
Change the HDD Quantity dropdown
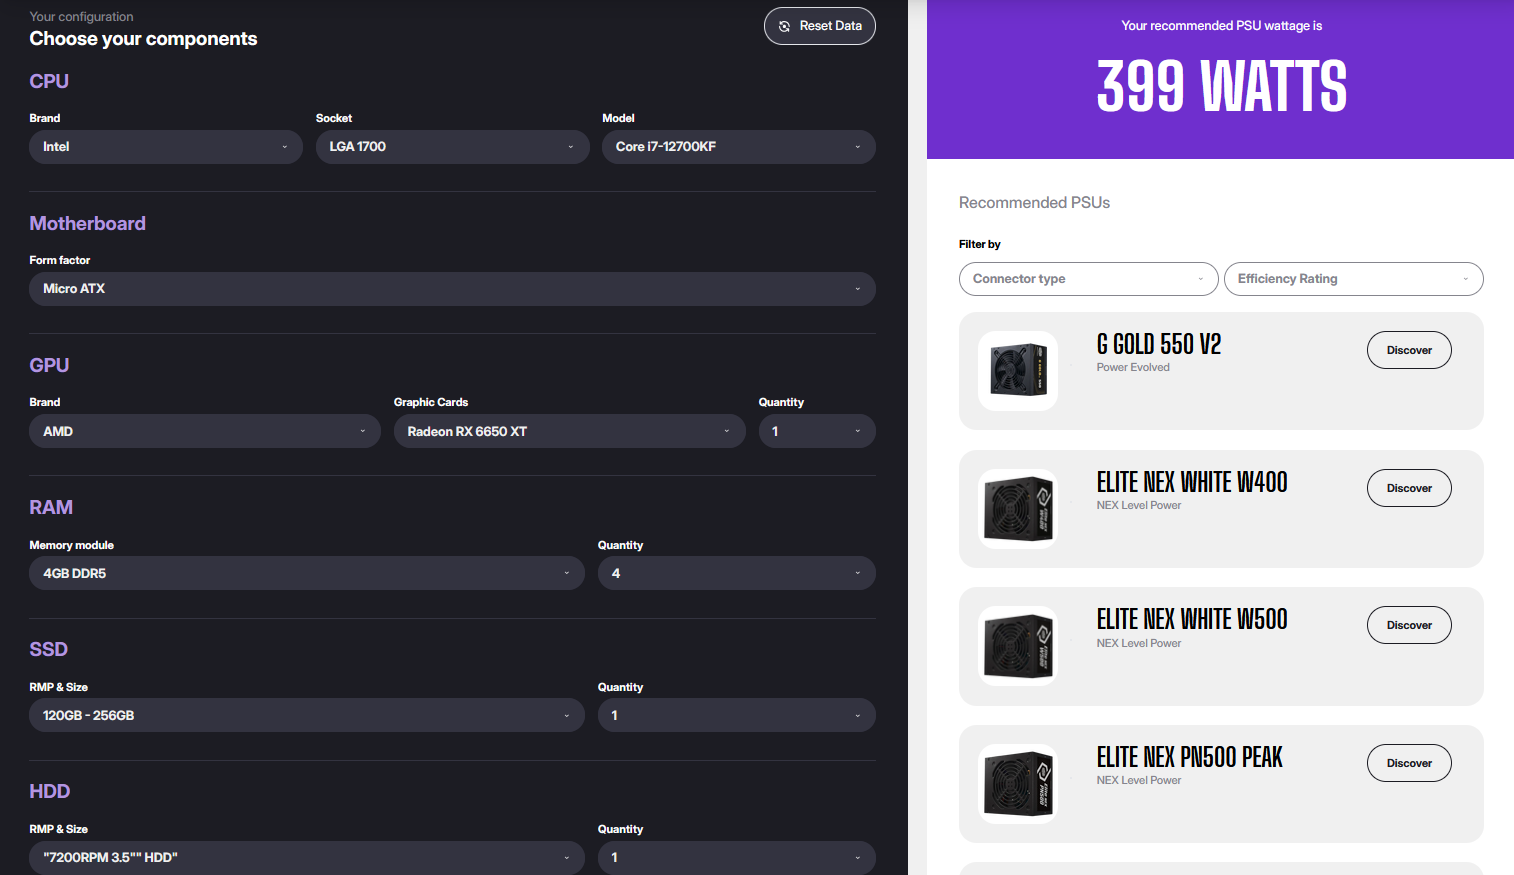(737, 857)
